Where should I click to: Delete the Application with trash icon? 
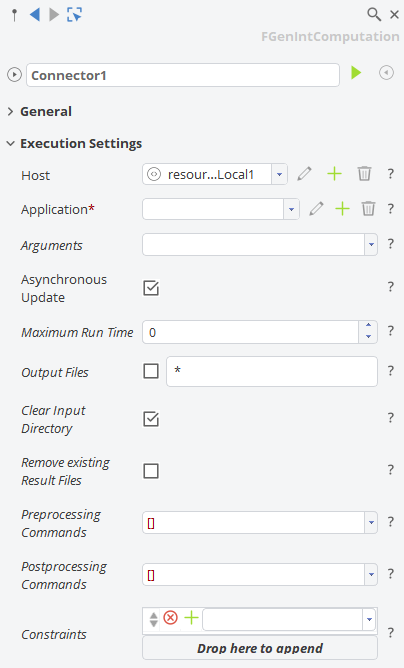coord(368,209)
